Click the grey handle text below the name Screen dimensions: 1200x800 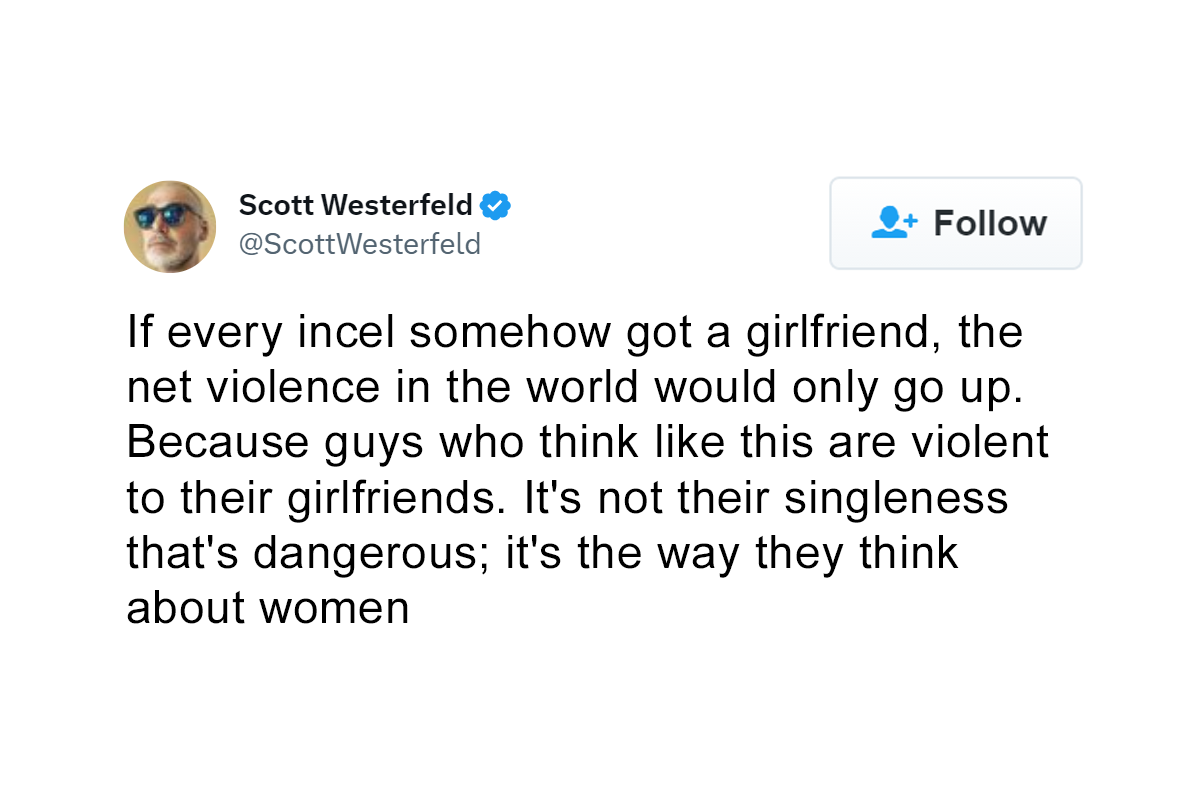tap(360, 243)
